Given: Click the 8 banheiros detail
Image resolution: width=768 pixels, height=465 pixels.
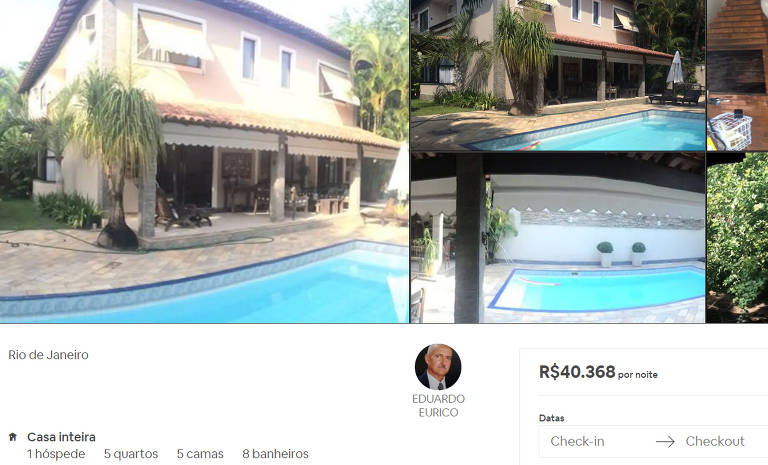Looking at the screenshot, I should [275, 454].
